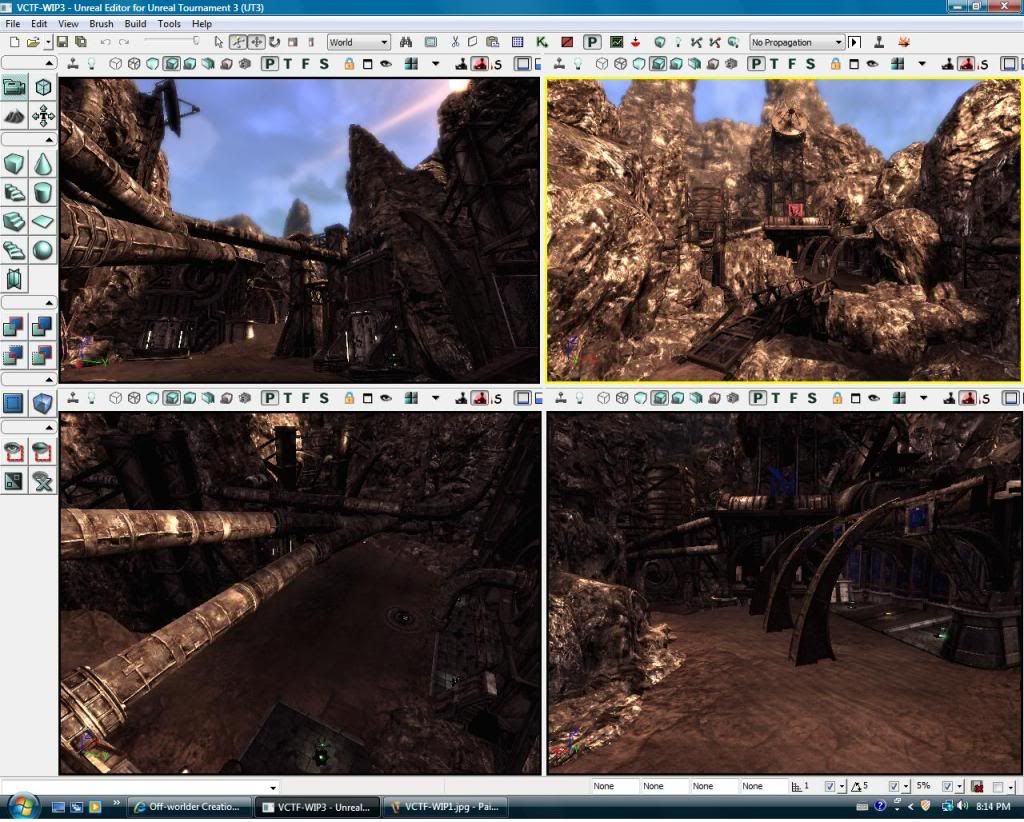The height and width of the screenshot is (822, 1024).
Task: Open the Tools menu
Action: click(x=169, y=24)
